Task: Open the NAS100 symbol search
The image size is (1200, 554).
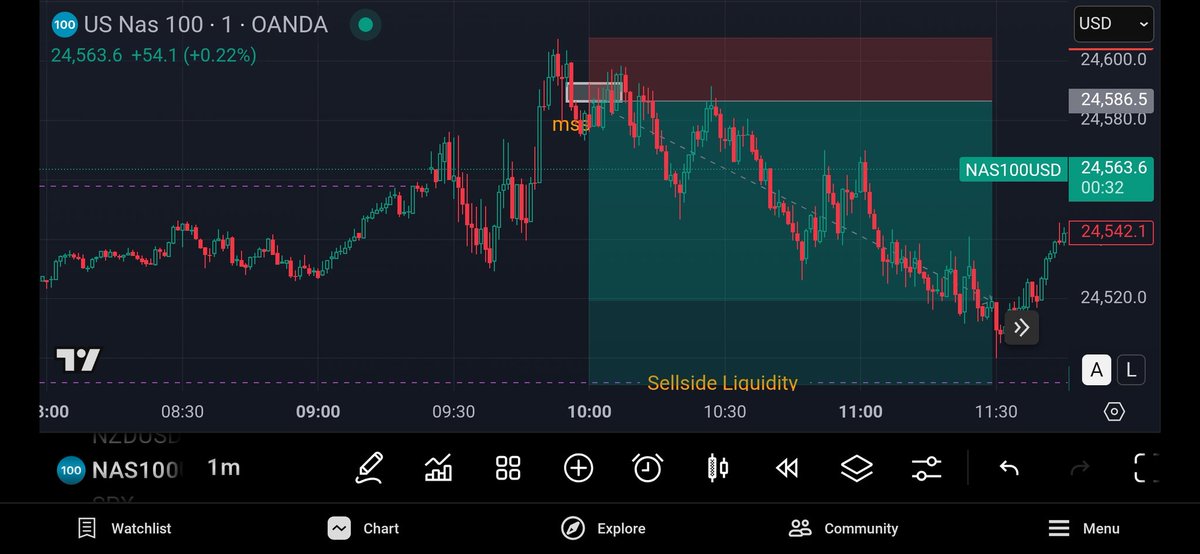Action: [x=135, y=469]
